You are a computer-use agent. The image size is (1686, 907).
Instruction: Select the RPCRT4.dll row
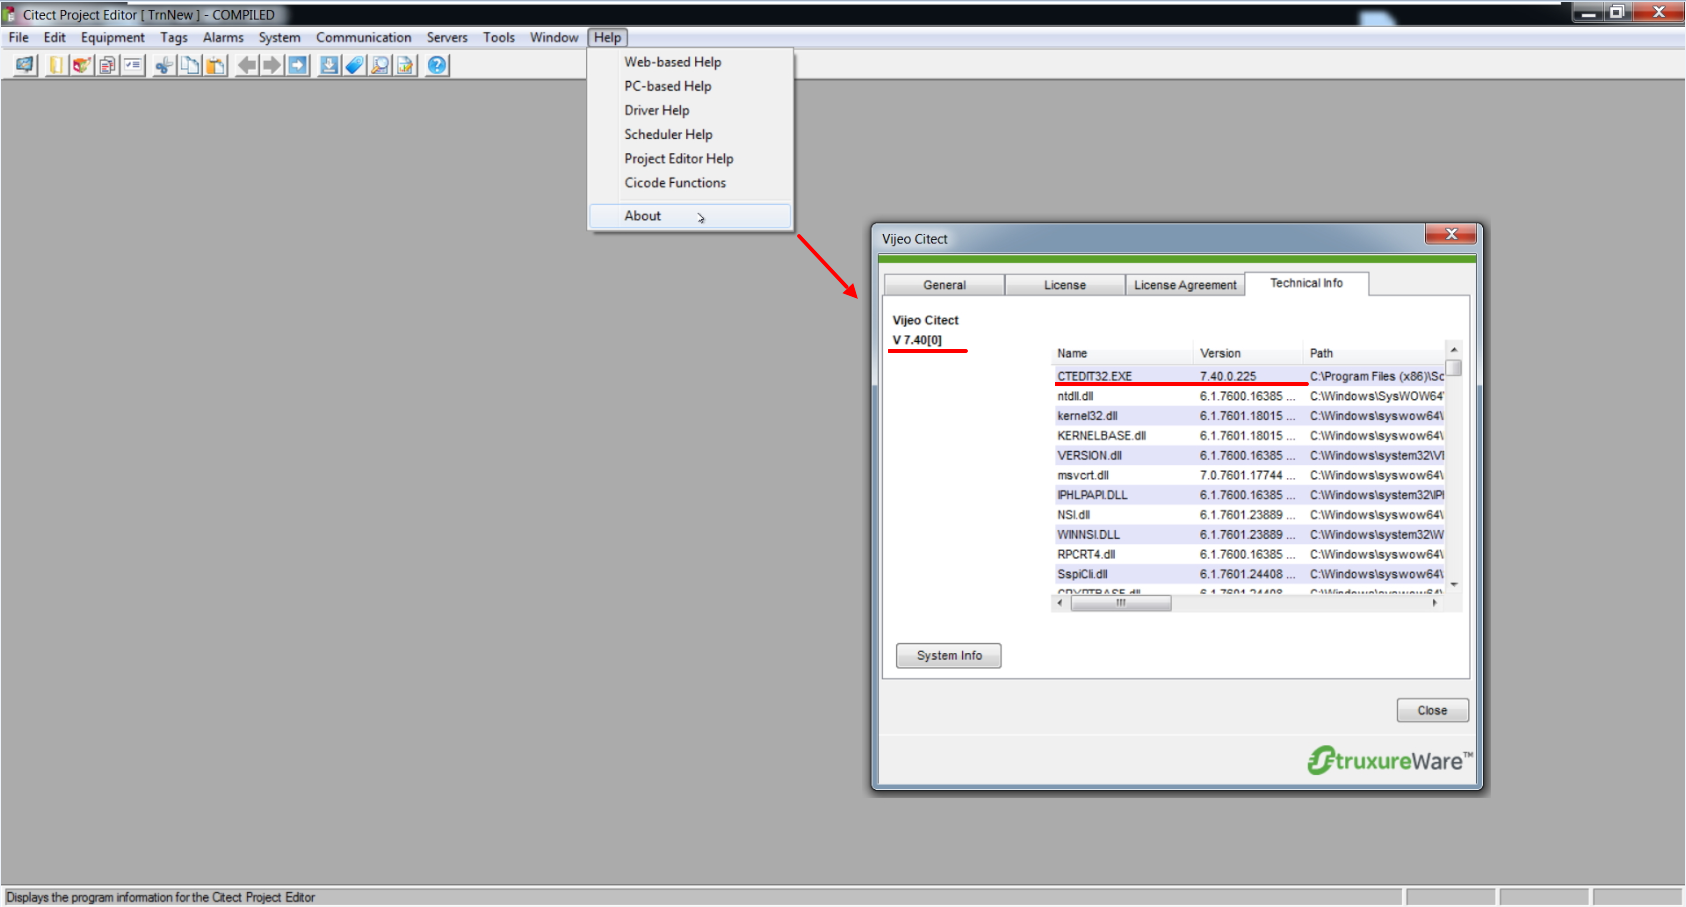click(1249, 554)
